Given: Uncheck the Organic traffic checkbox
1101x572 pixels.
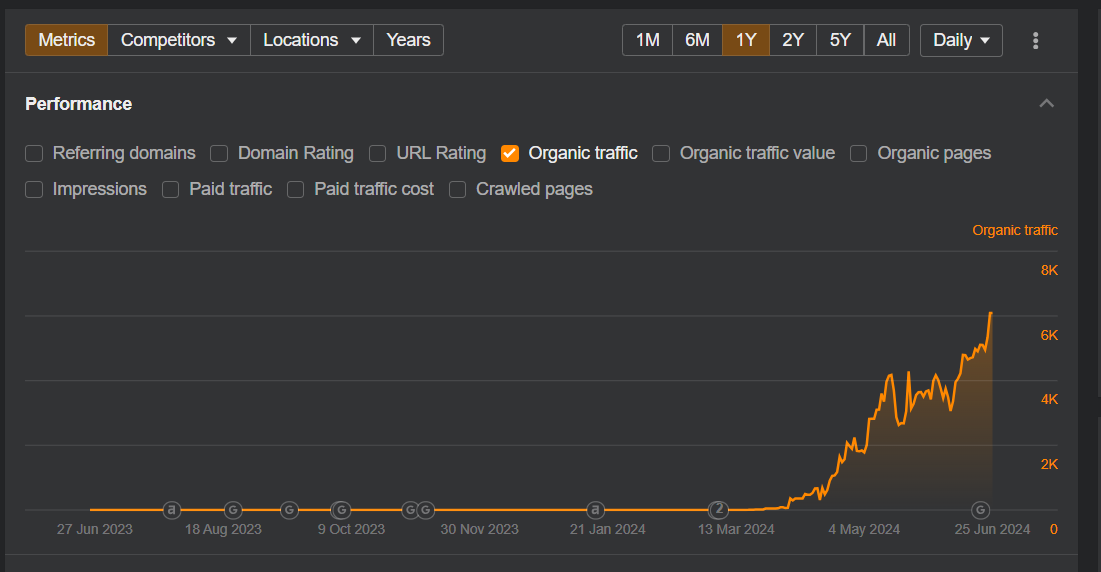Looking at the screenshot, I should pos(510,153).
